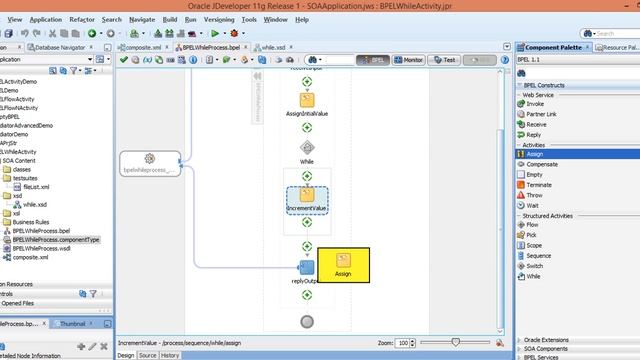This screenshot has height=360, width=640.
Task: Click the Undo toolbar icon
Action: point(24,33)
